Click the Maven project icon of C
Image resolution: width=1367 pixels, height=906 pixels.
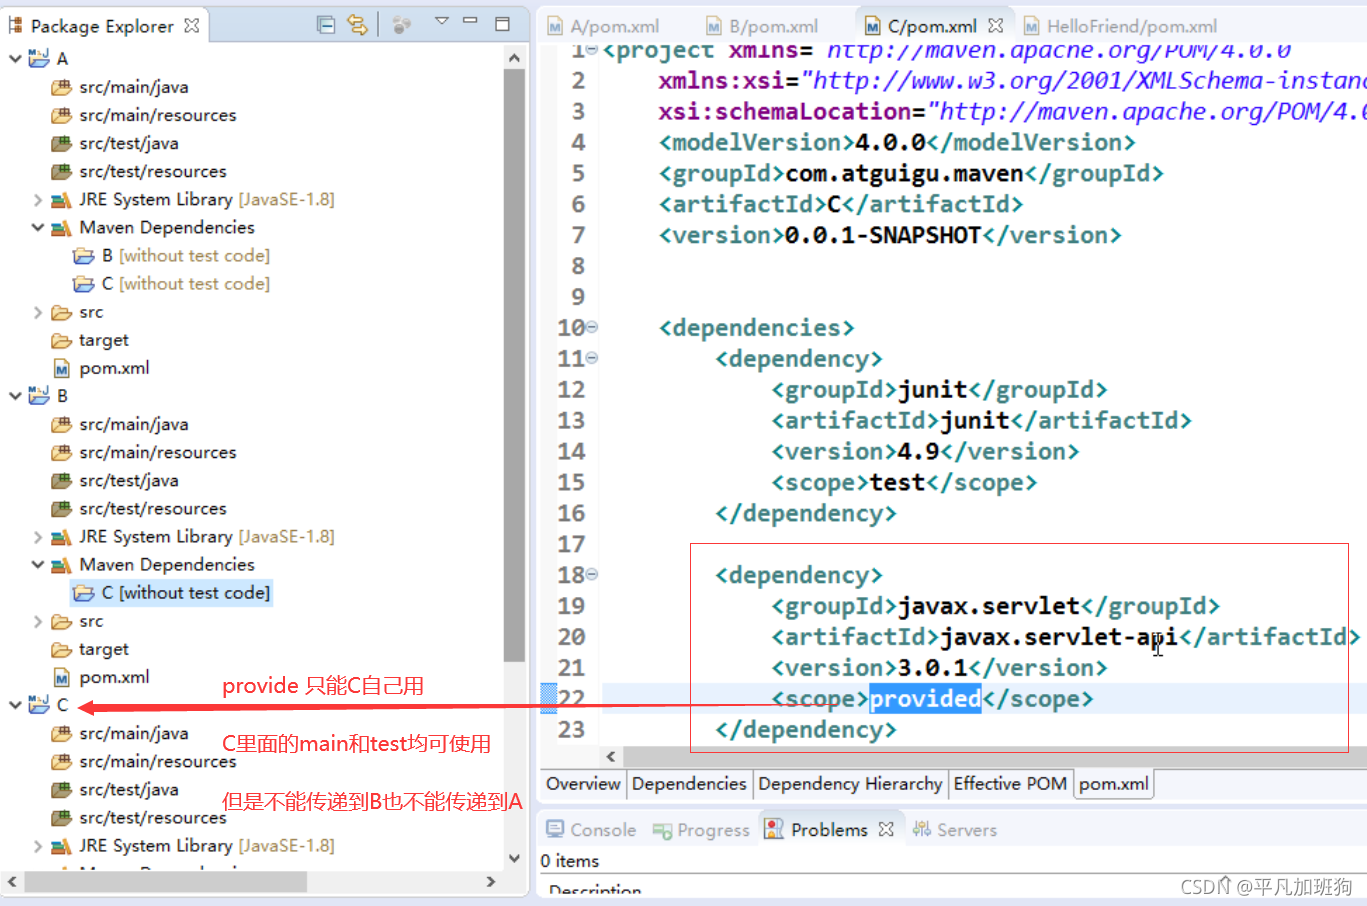click(39, 705)
